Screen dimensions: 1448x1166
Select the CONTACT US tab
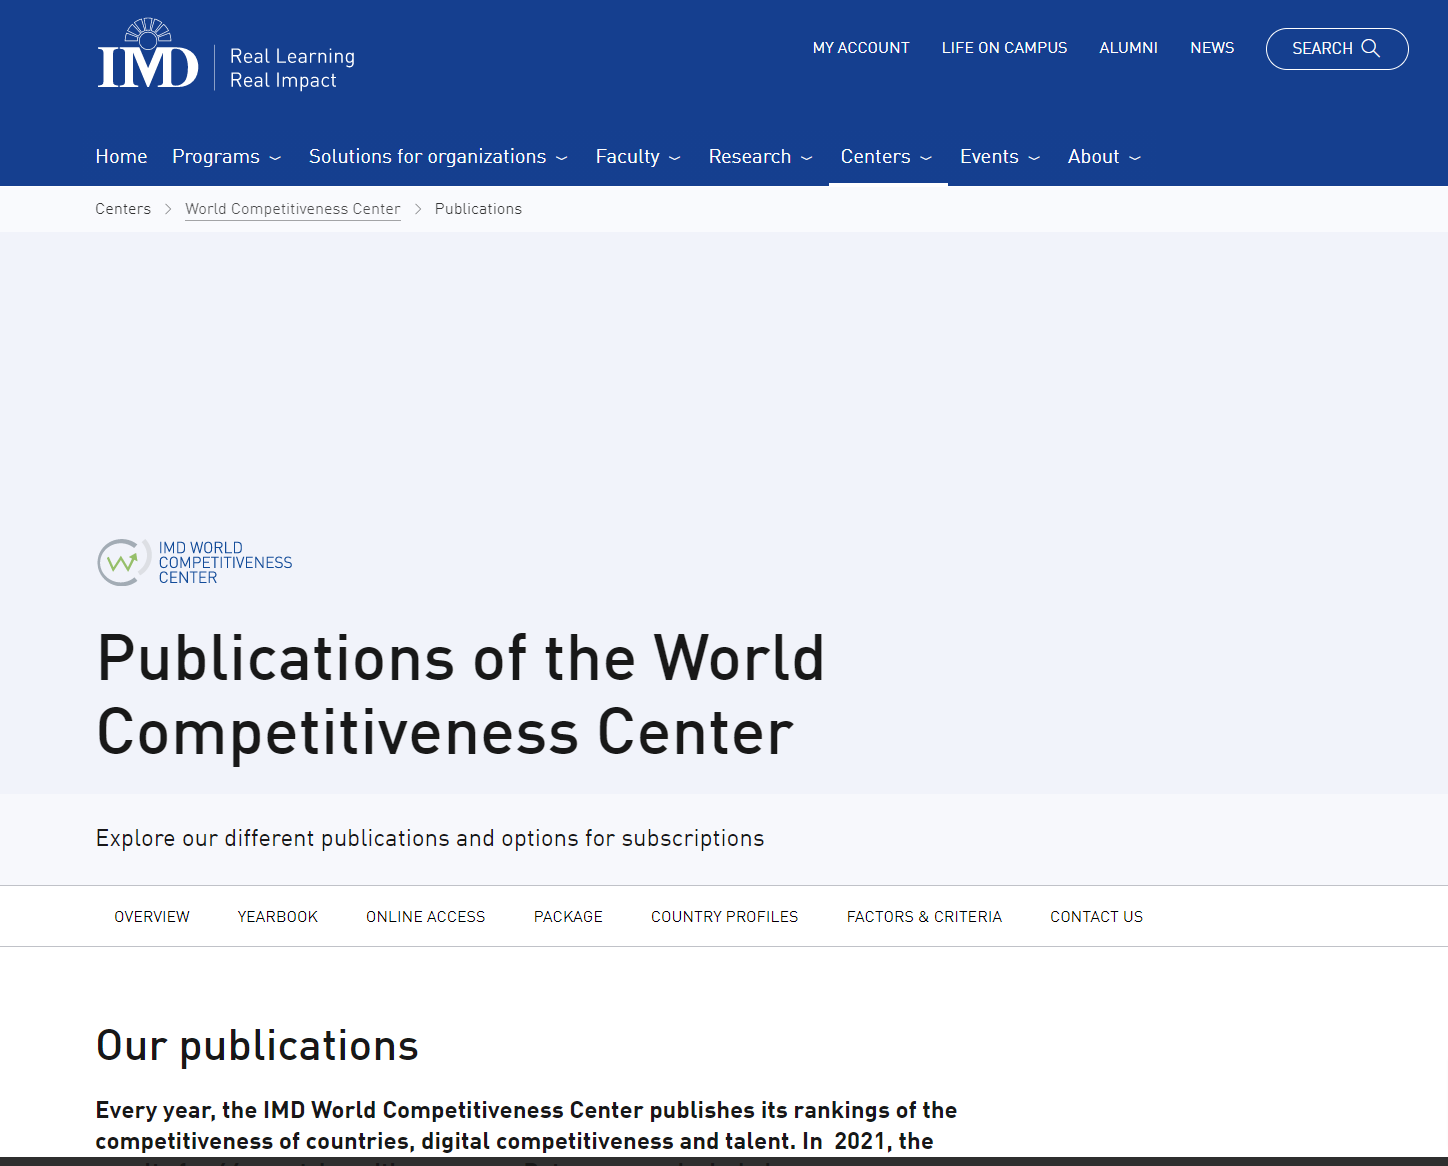tap(1096, 917)
